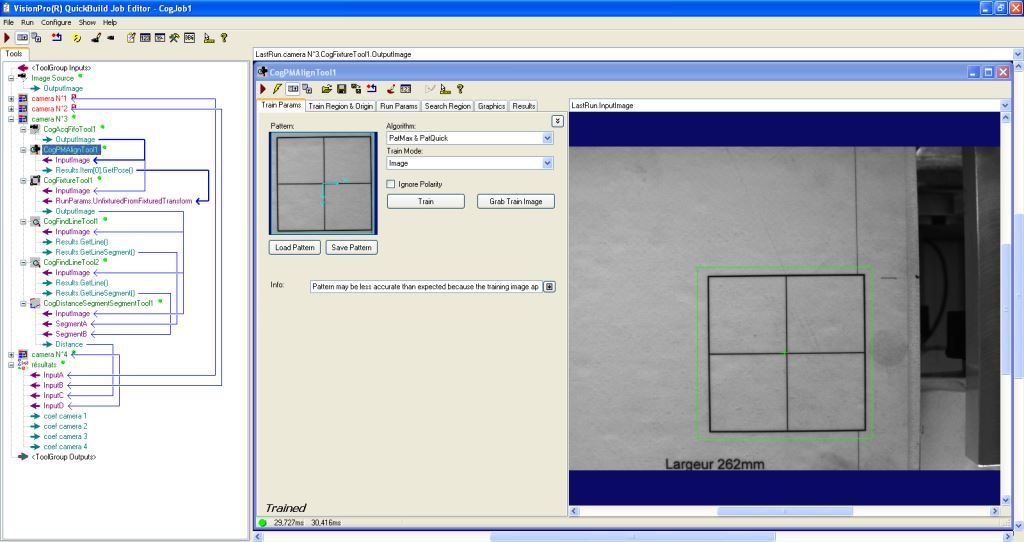1024x542 pixels.
Task: Click the CogFixtureTool1 icon in the tree
Action: point(36,180)
